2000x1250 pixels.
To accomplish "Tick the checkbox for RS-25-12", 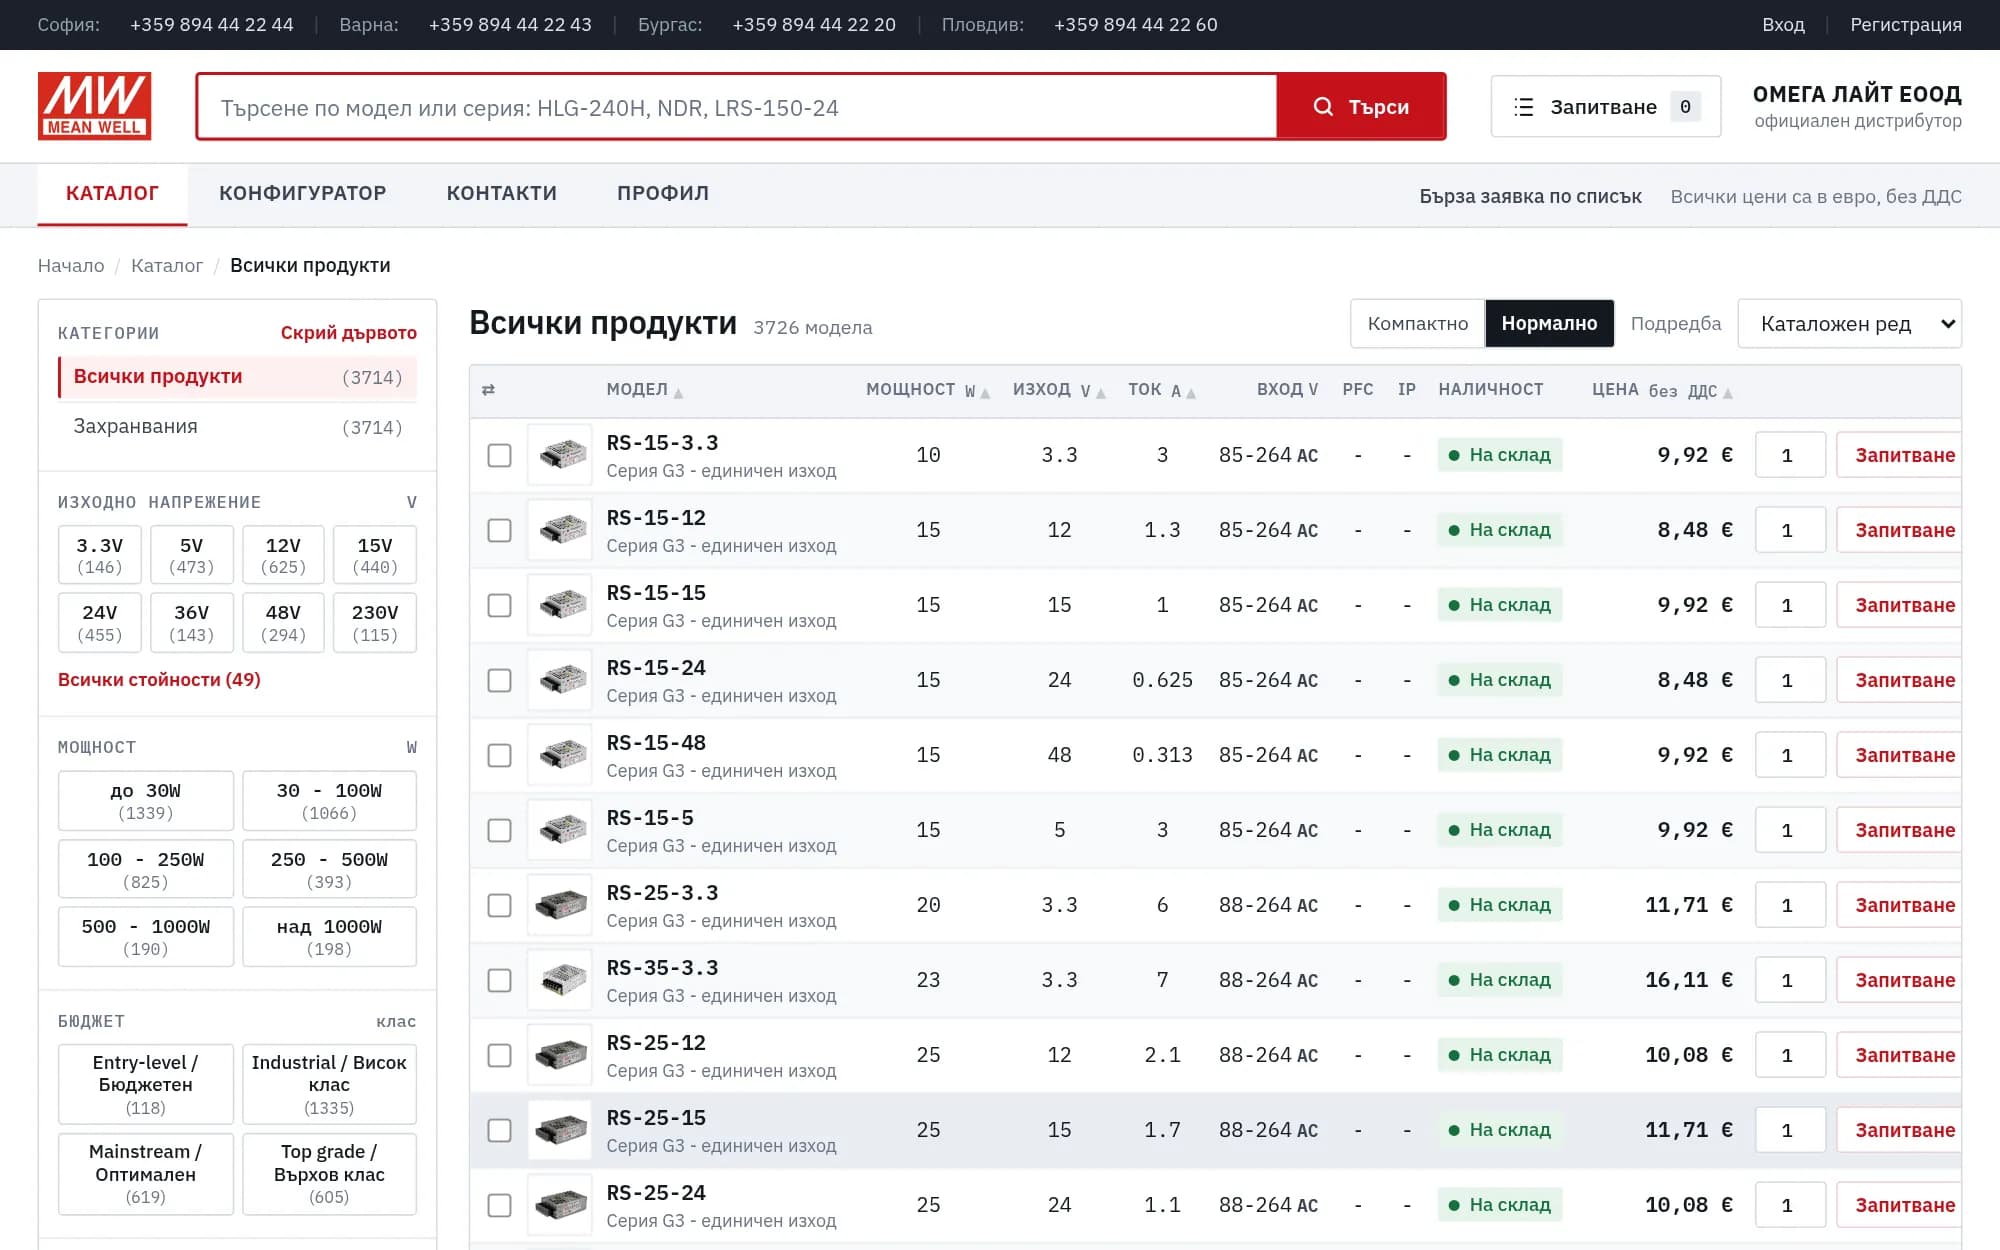I will 499,1055.
